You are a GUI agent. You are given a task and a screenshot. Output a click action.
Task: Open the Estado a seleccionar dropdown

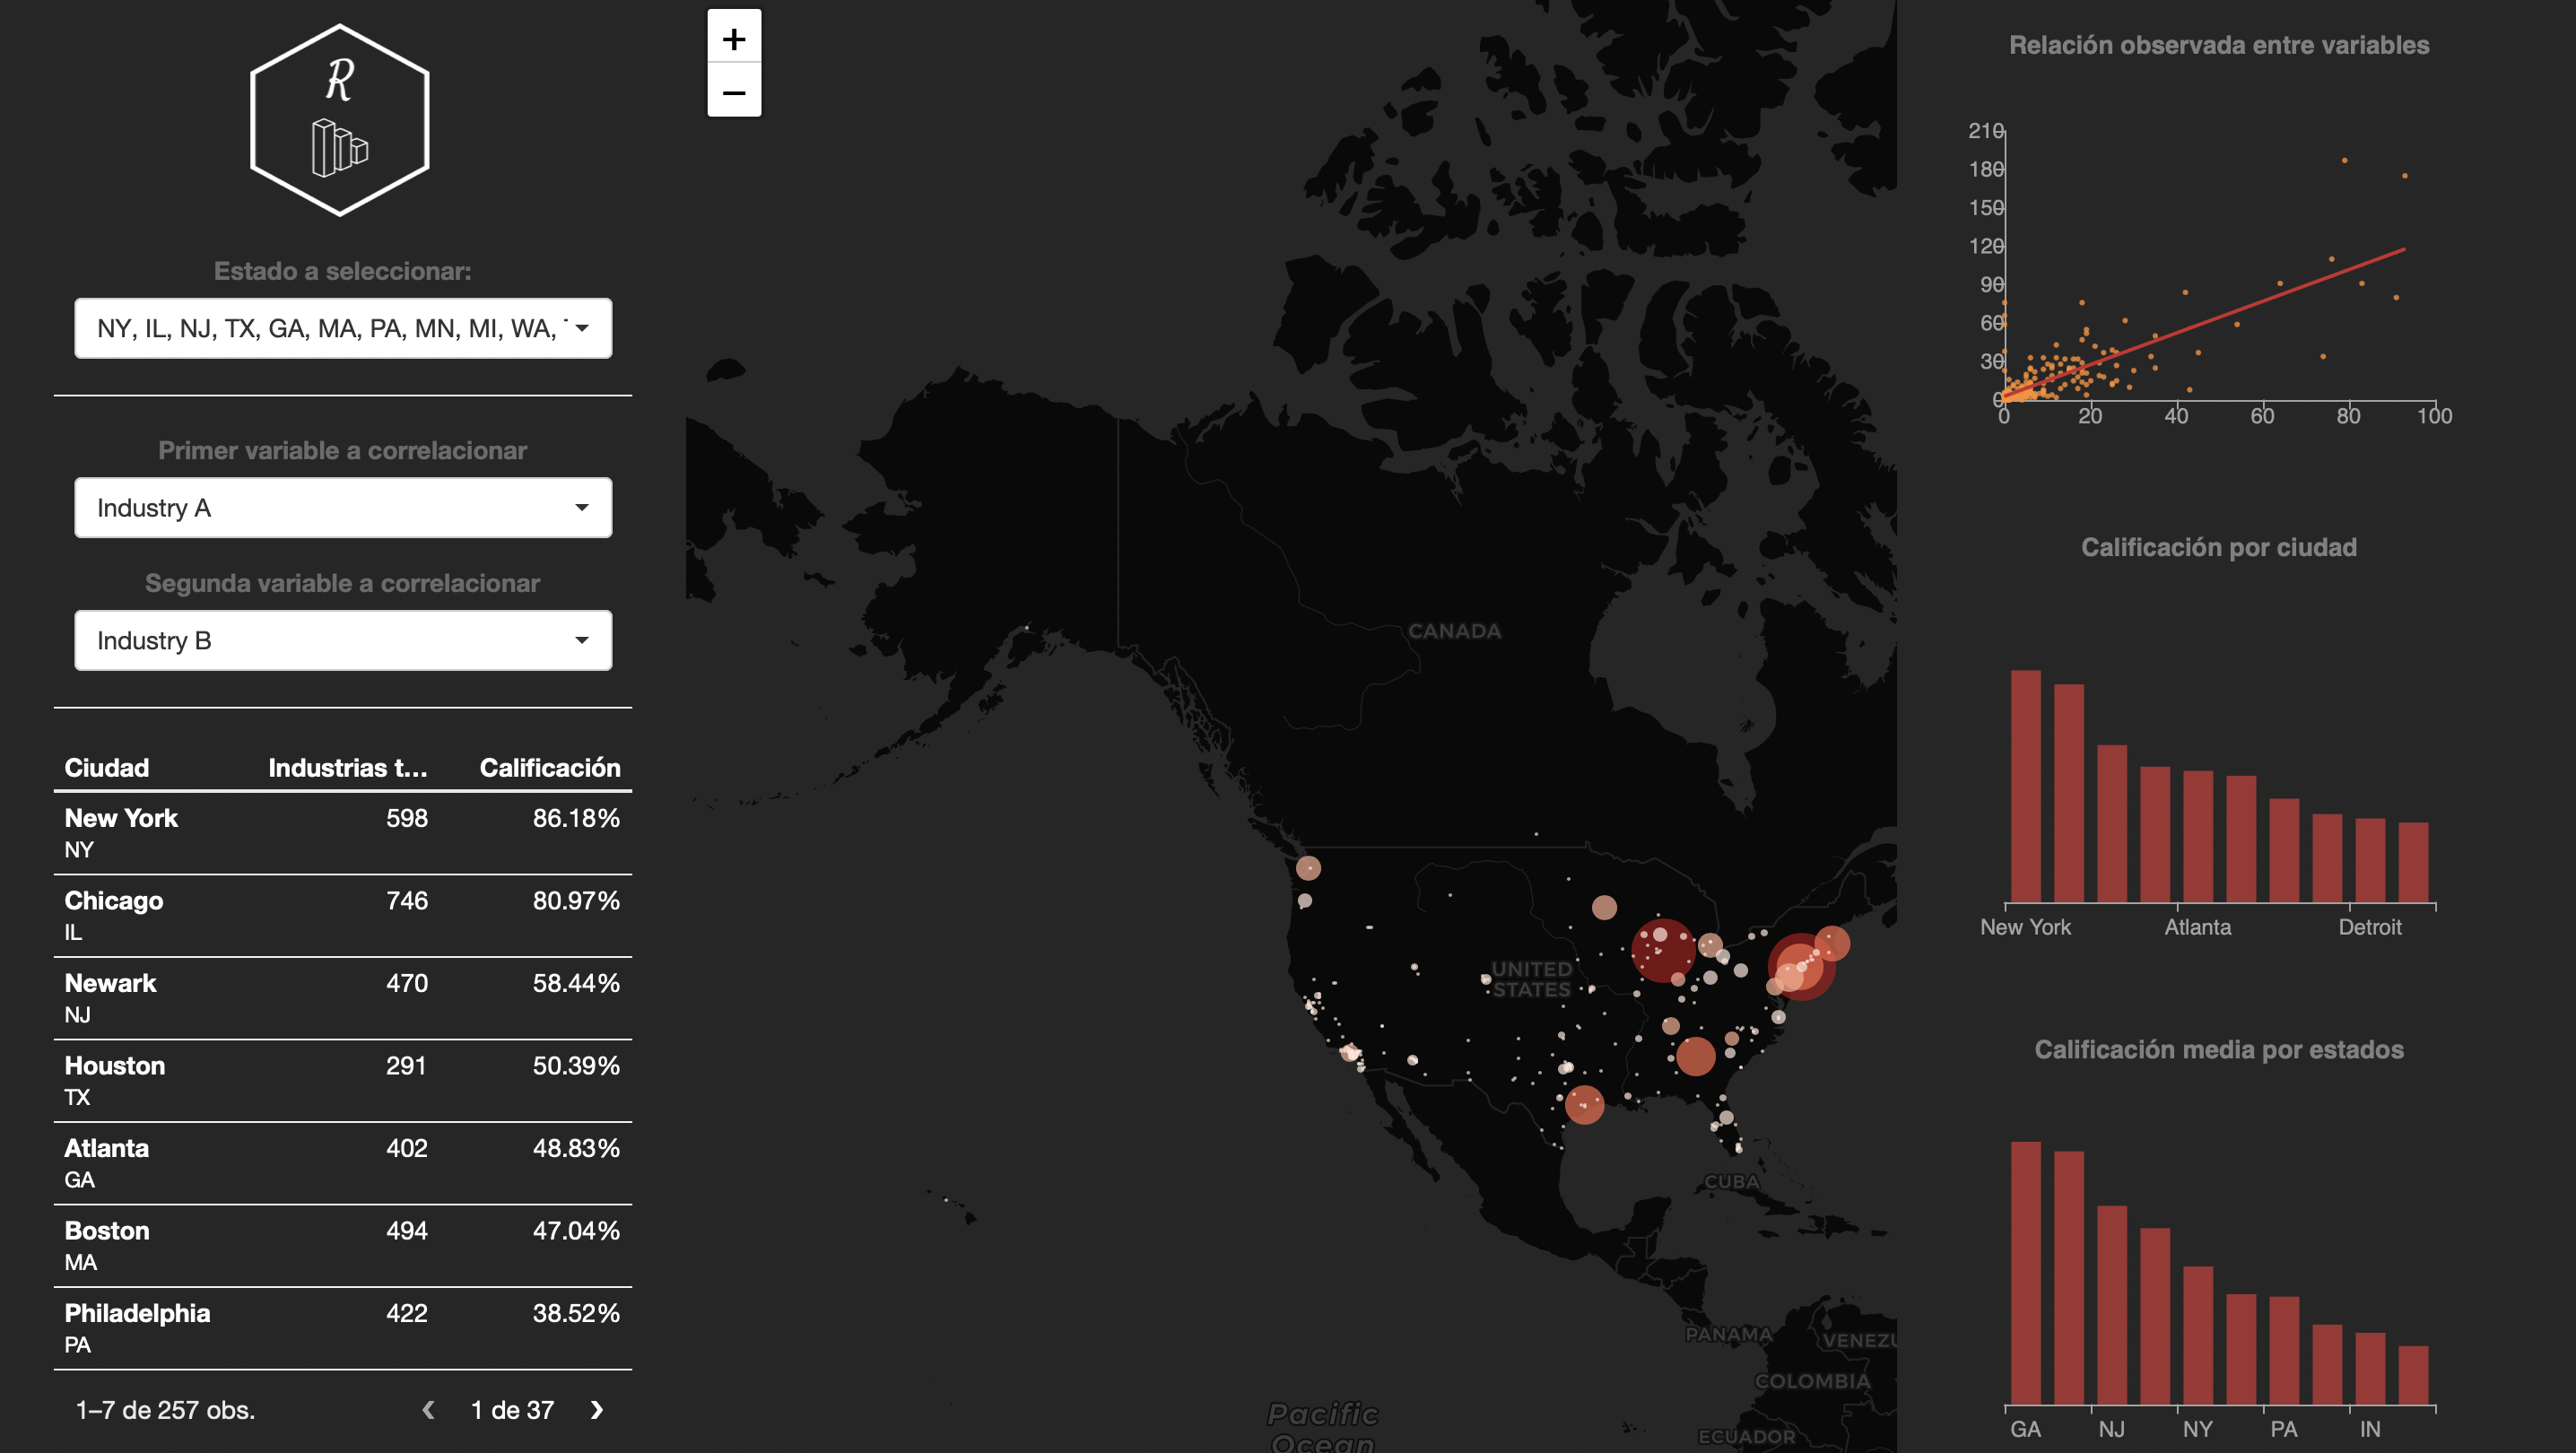point(343,328)
